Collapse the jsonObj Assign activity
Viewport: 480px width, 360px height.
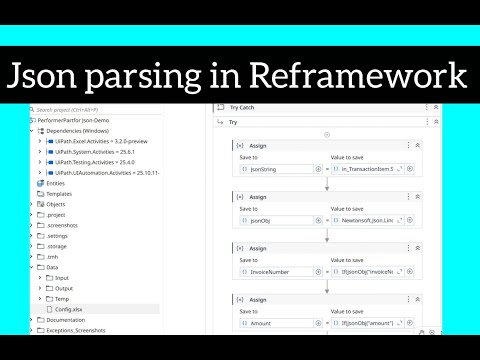pos(417,197)
